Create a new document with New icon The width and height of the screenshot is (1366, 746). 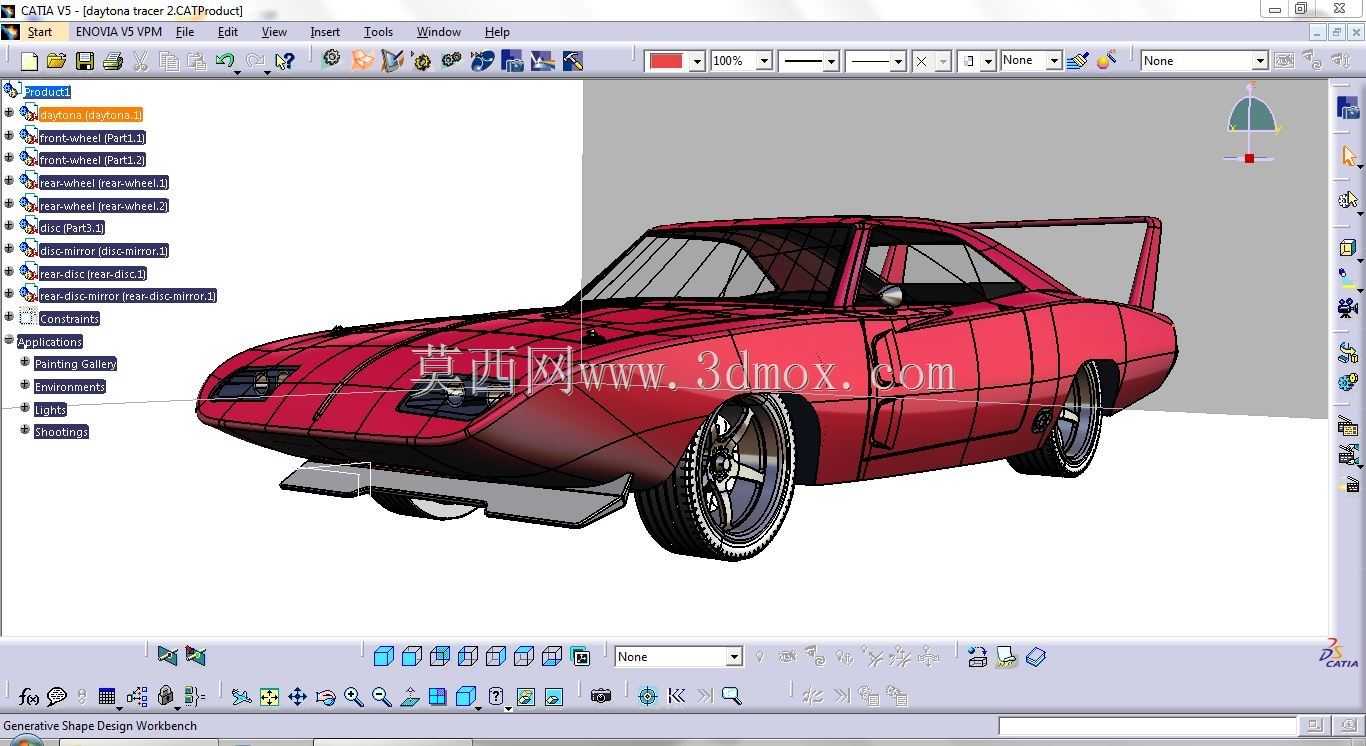29,62
